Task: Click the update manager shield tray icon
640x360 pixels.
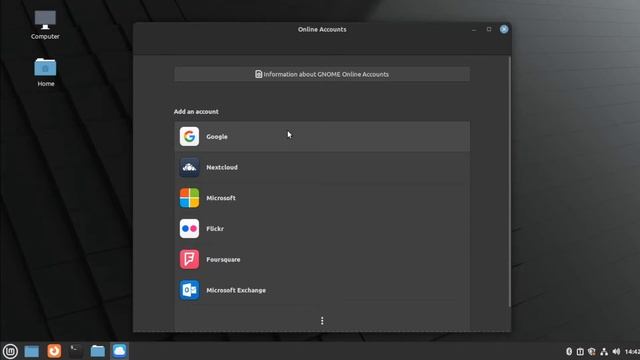Action: (591, 351)
